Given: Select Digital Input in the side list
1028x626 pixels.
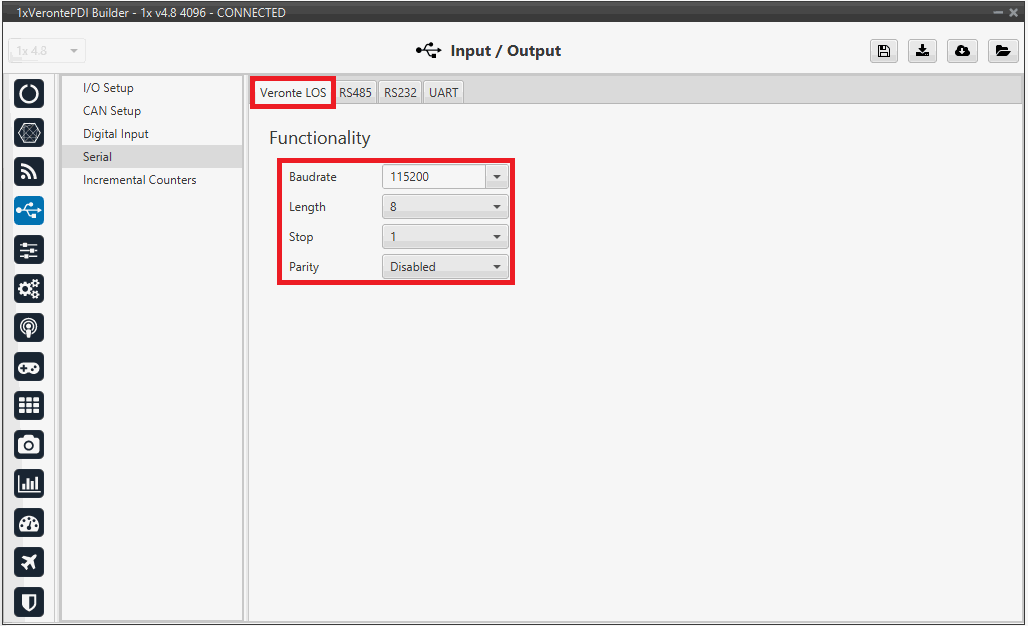Looking at the screenshot, I should (152, 134).
